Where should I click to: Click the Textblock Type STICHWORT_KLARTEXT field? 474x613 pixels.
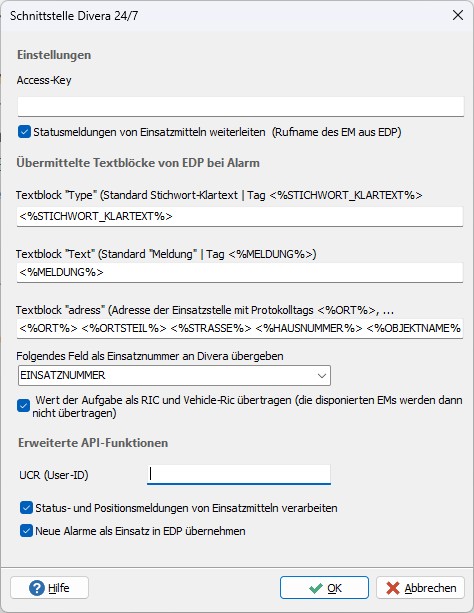(240, 217)
